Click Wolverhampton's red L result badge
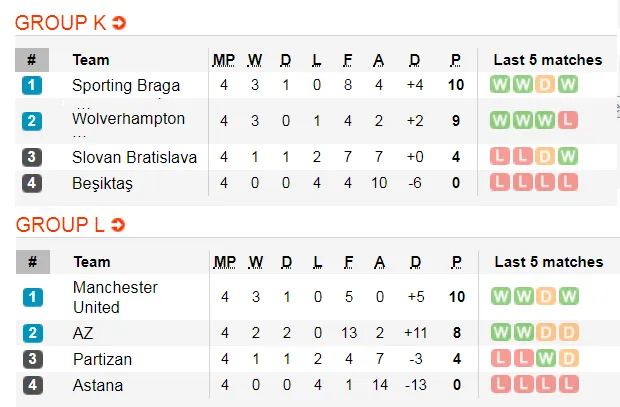This screenshot has width=620, height=407. point(568,120)
